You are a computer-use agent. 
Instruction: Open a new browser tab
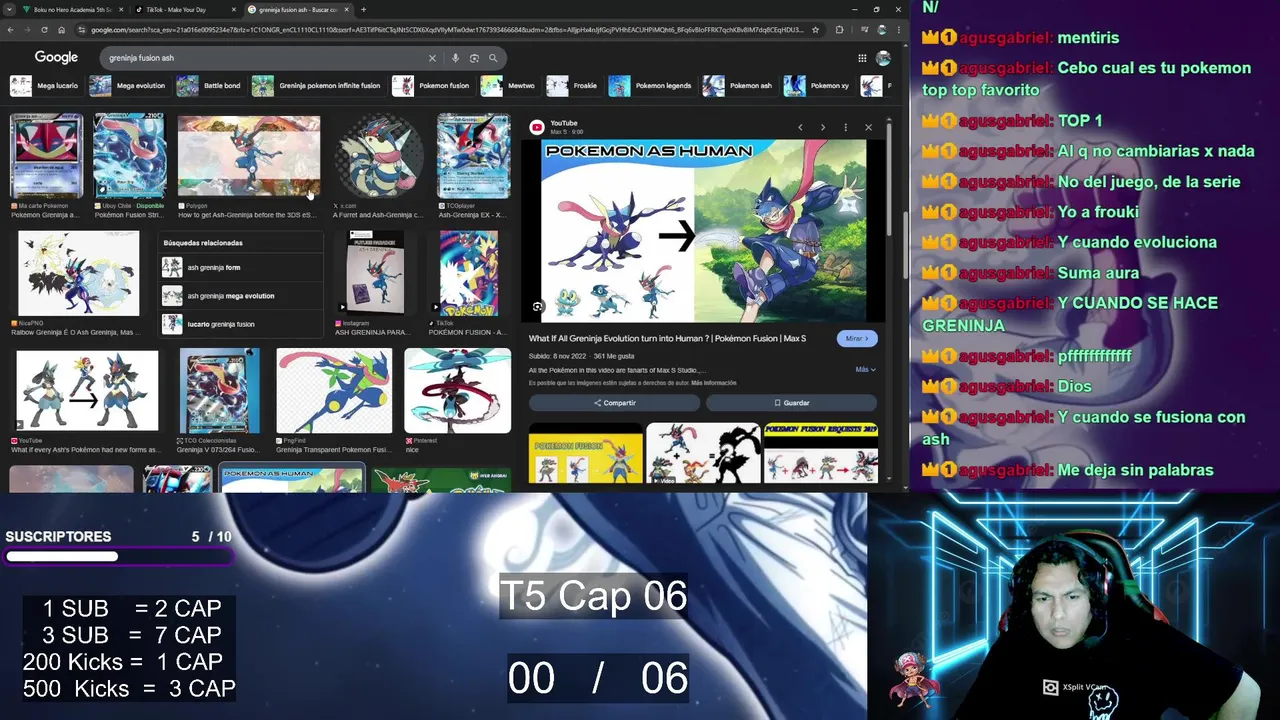pos(363,10)
